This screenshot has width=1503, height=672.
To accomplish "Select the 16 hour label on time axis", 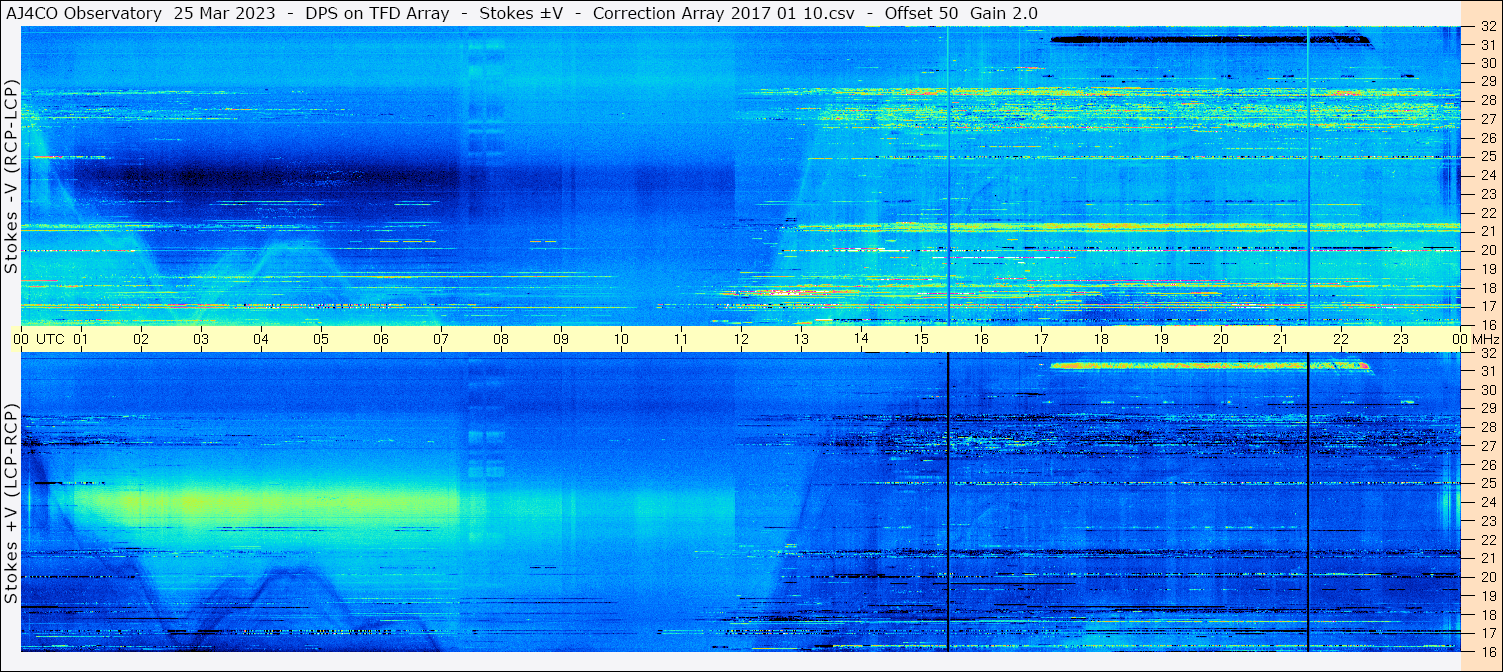I will click(981, 339).
